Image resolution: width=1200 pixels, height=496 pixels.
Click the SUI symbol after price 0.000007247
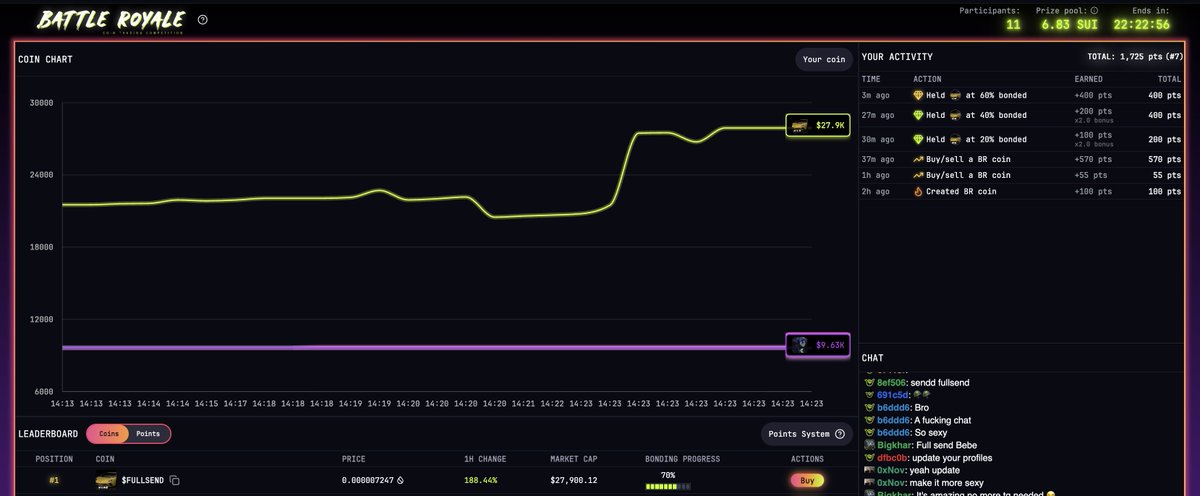pos(401,481)
